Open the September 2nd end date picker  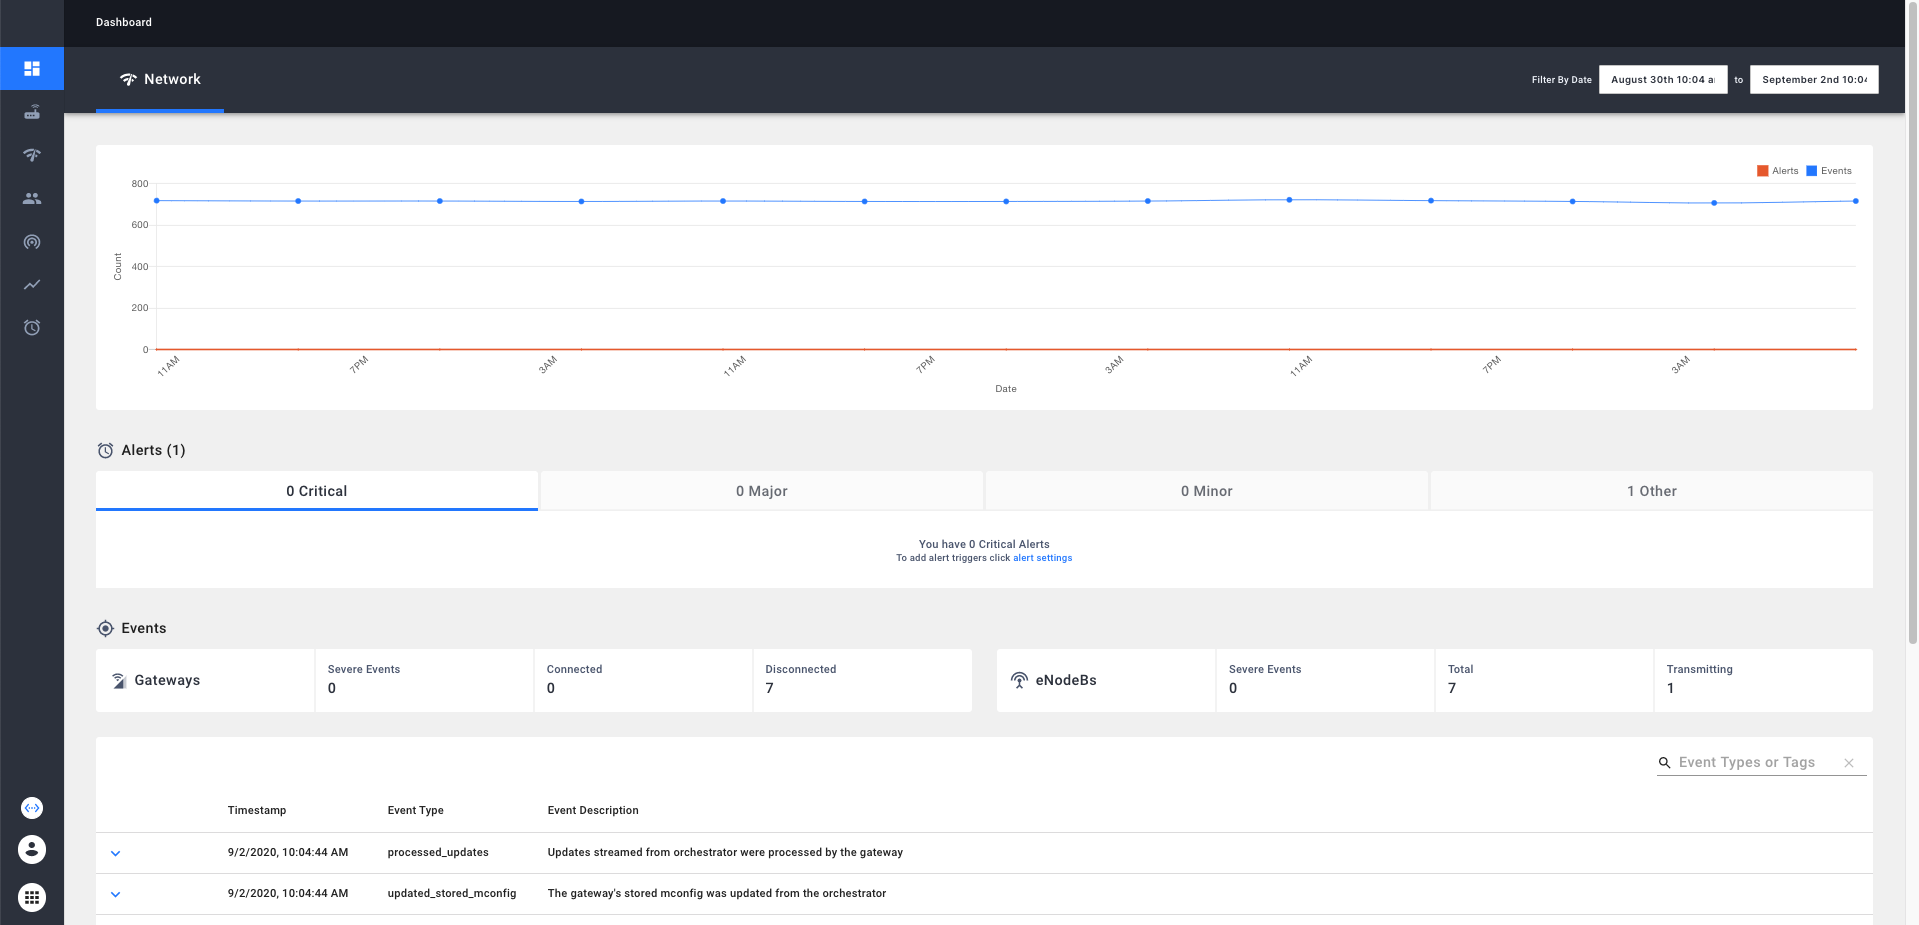pos(1813,79)
